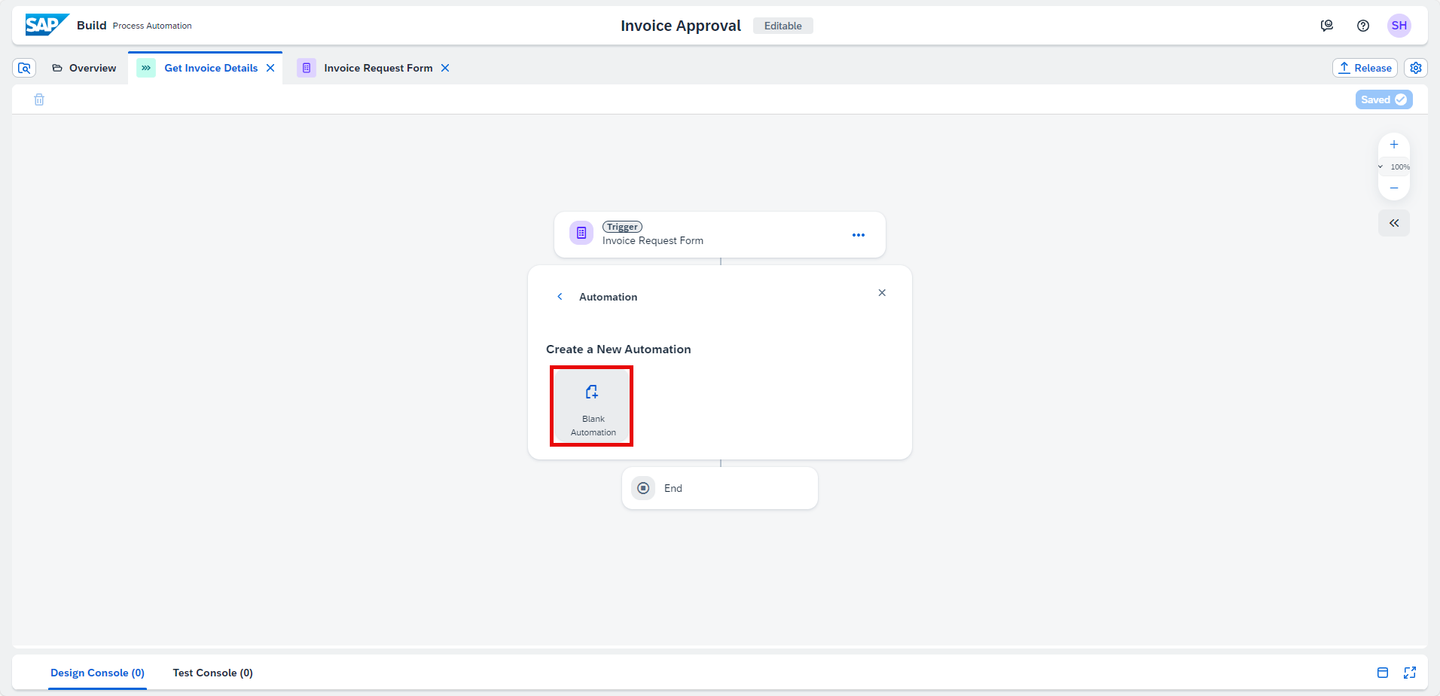
Task: Click the Release button
Action: coord(1365,68)
